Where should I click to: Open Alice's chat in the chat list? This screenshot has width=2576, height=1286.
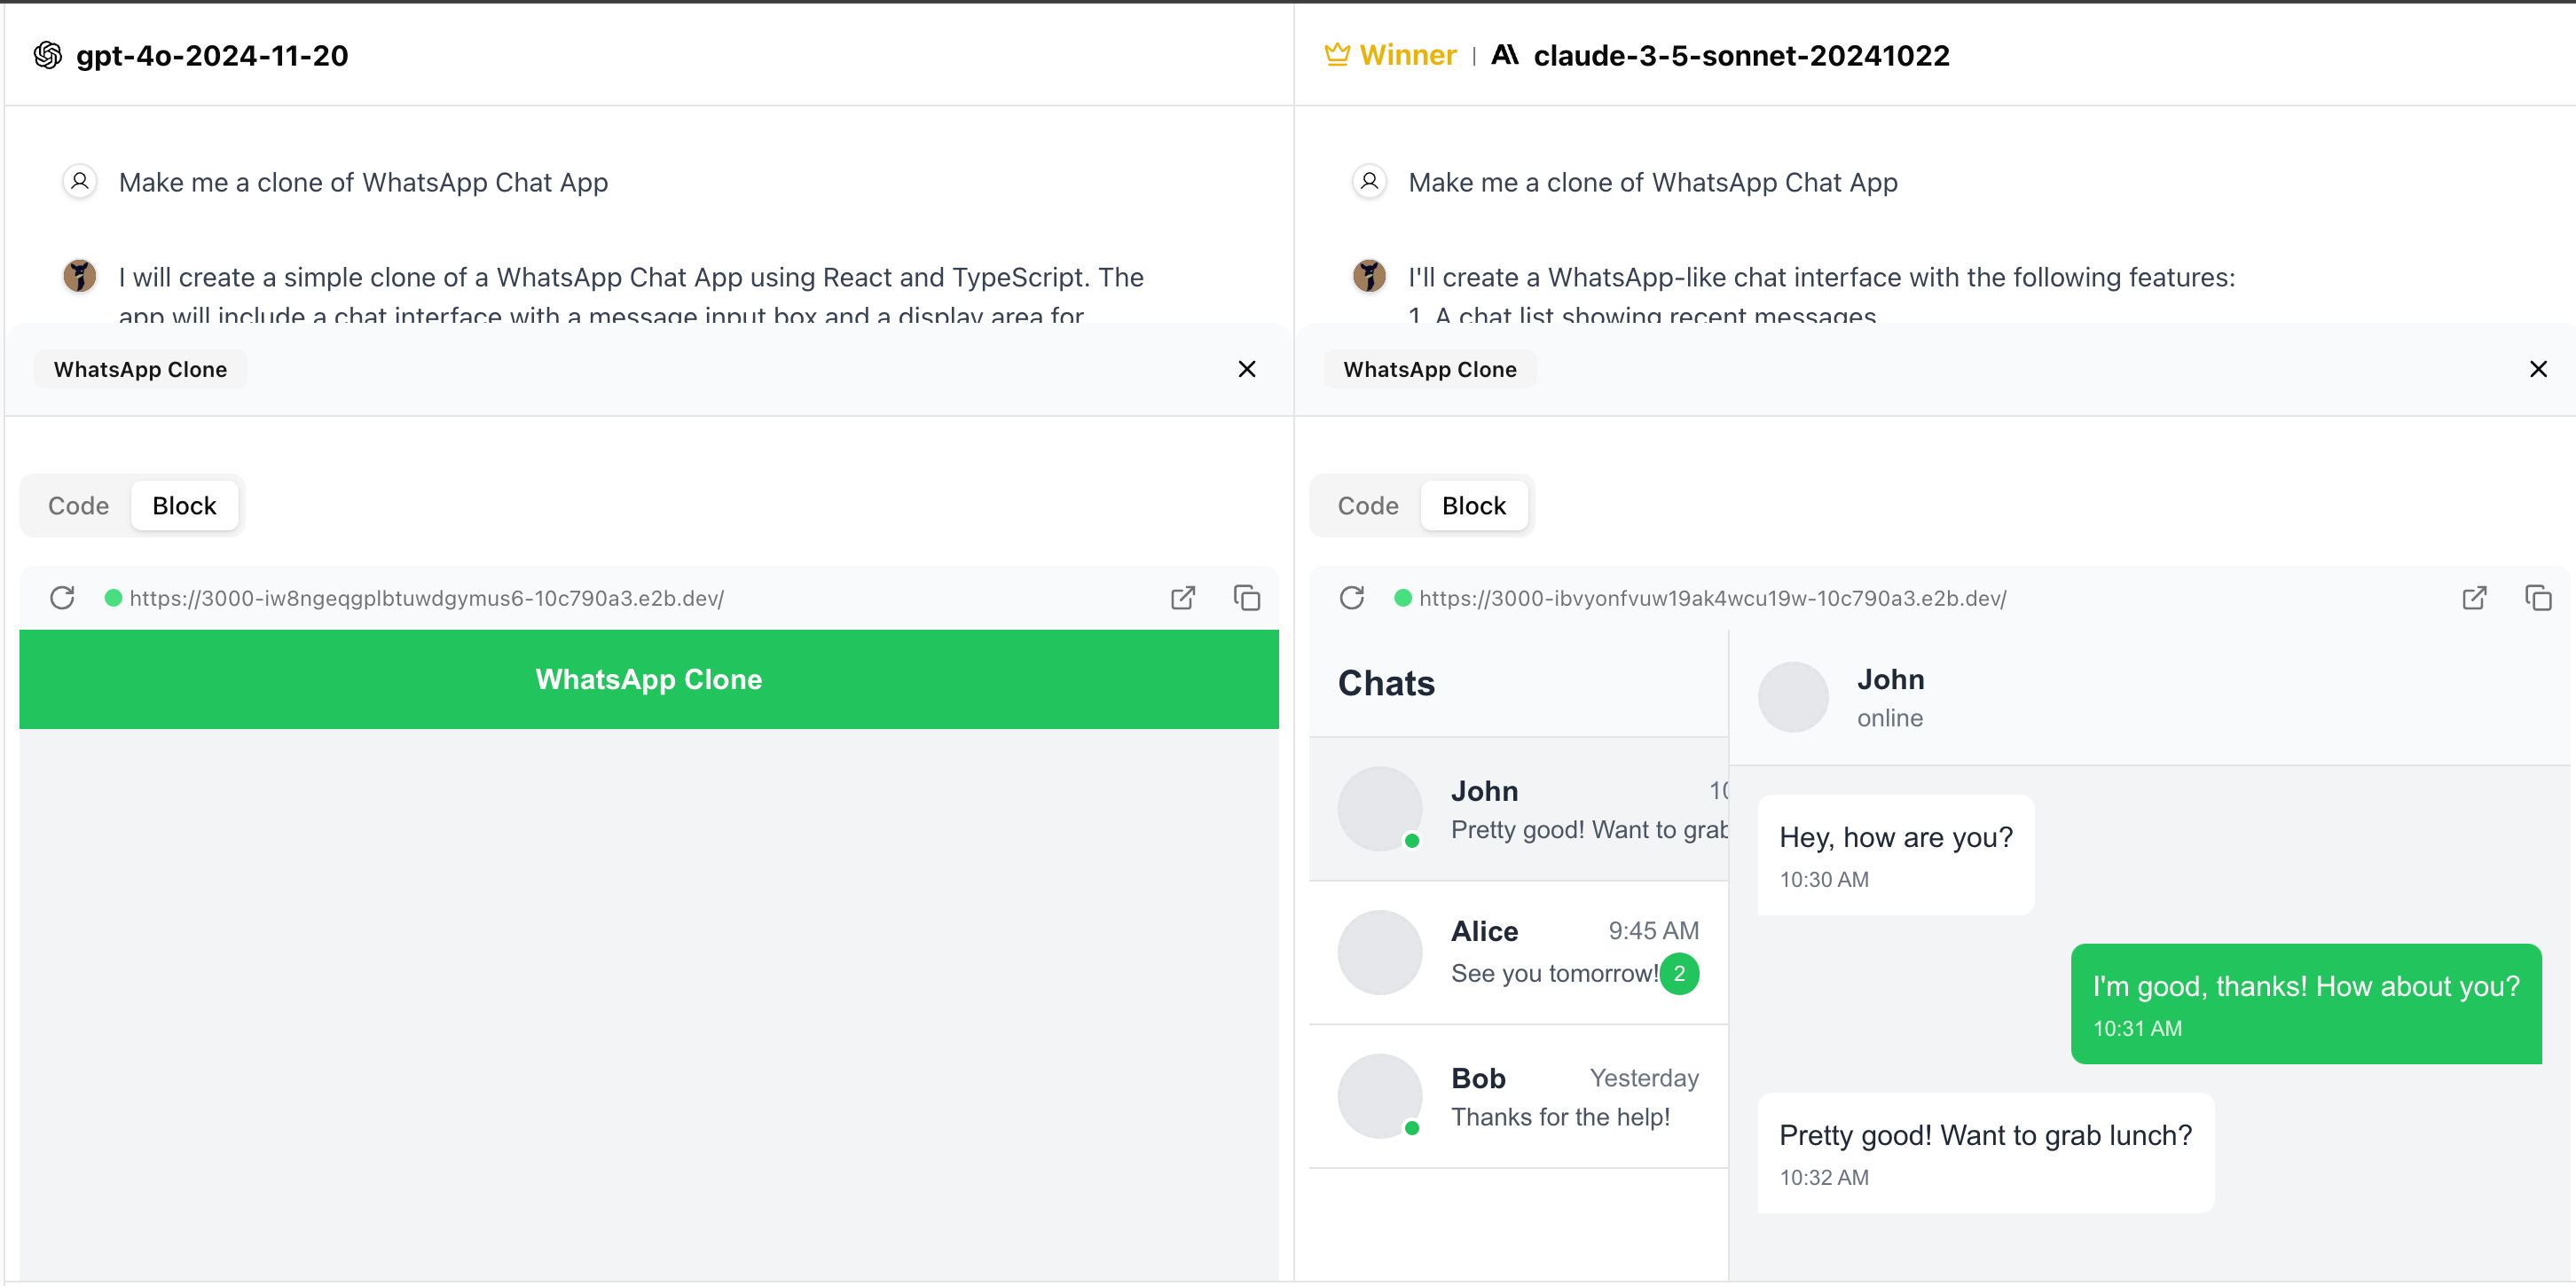click(1519, 953)
